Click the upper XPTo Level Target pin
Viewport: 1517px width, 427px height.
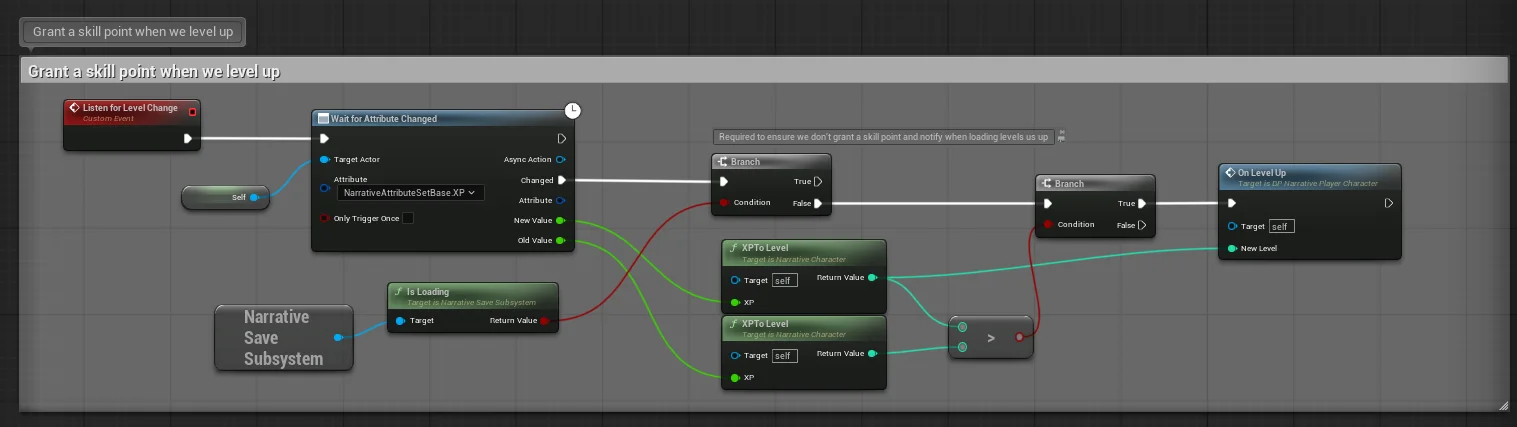coord(736,281)
